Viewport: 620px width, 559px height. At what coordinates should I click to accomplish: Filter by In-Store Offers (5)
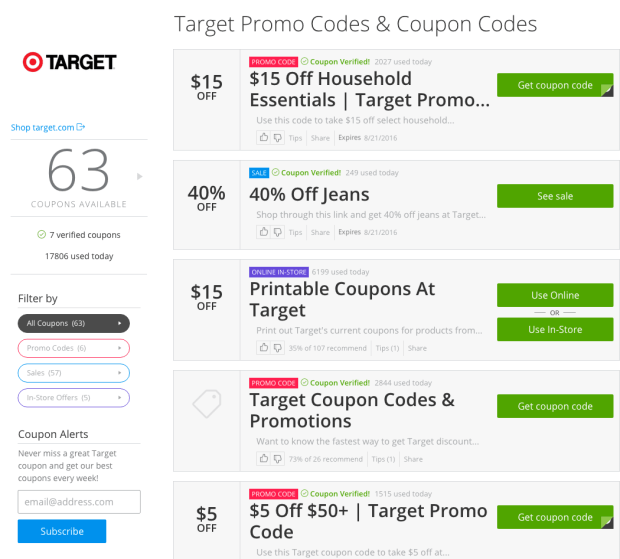click(73, 398)
